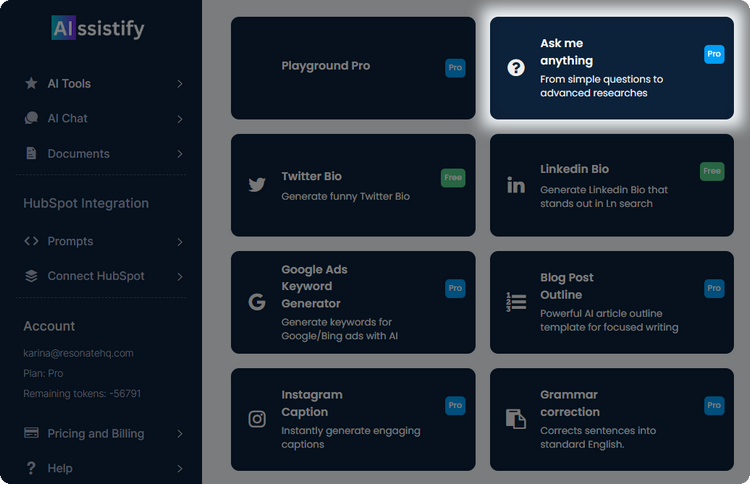This screenshot has width=750, height=484.
Task: Expand the Prompts menu arrow
Action: pos(180,242)
